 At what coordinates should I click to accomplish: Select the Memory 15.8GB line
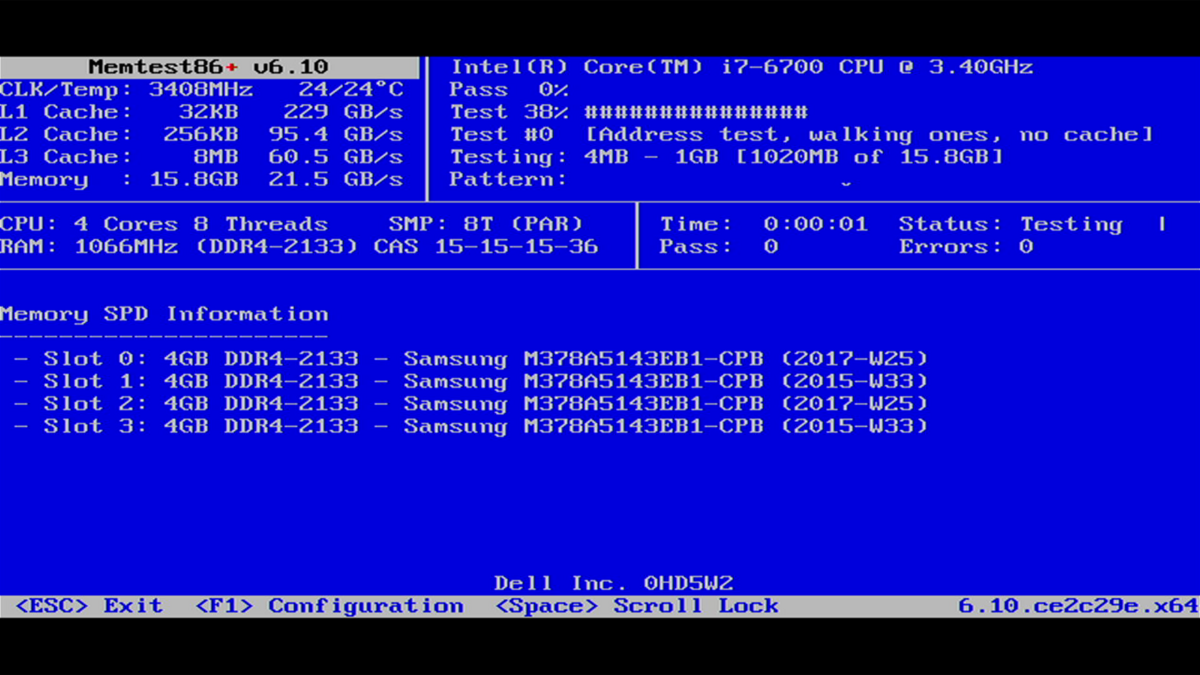coord(118,180)
